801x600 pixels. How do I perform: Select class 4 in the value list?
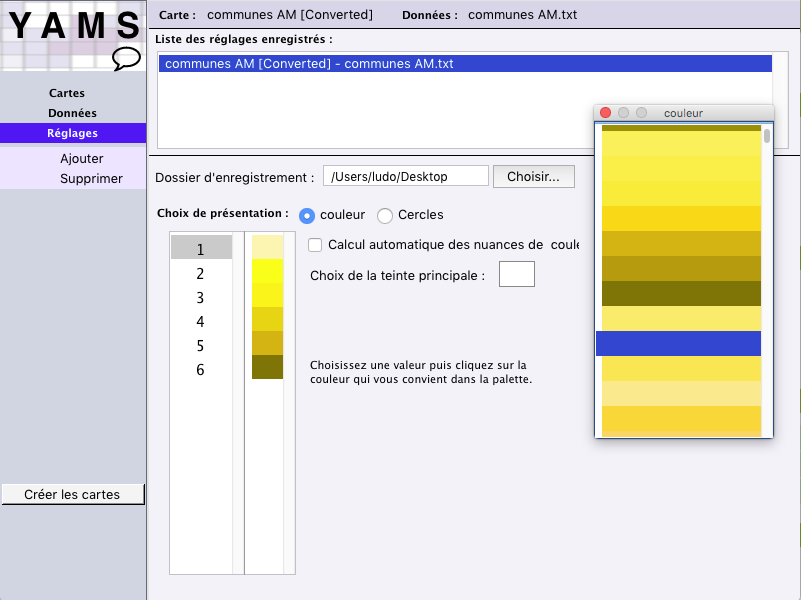click(x=201, y=321)
